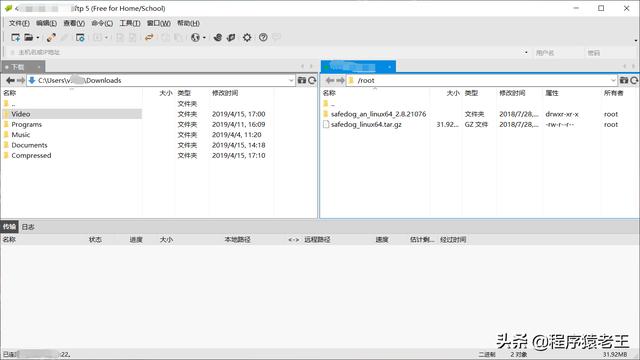The image size is (640, 360).
Task: Open the host address history dropdown
Action: [x=526, y=52]
